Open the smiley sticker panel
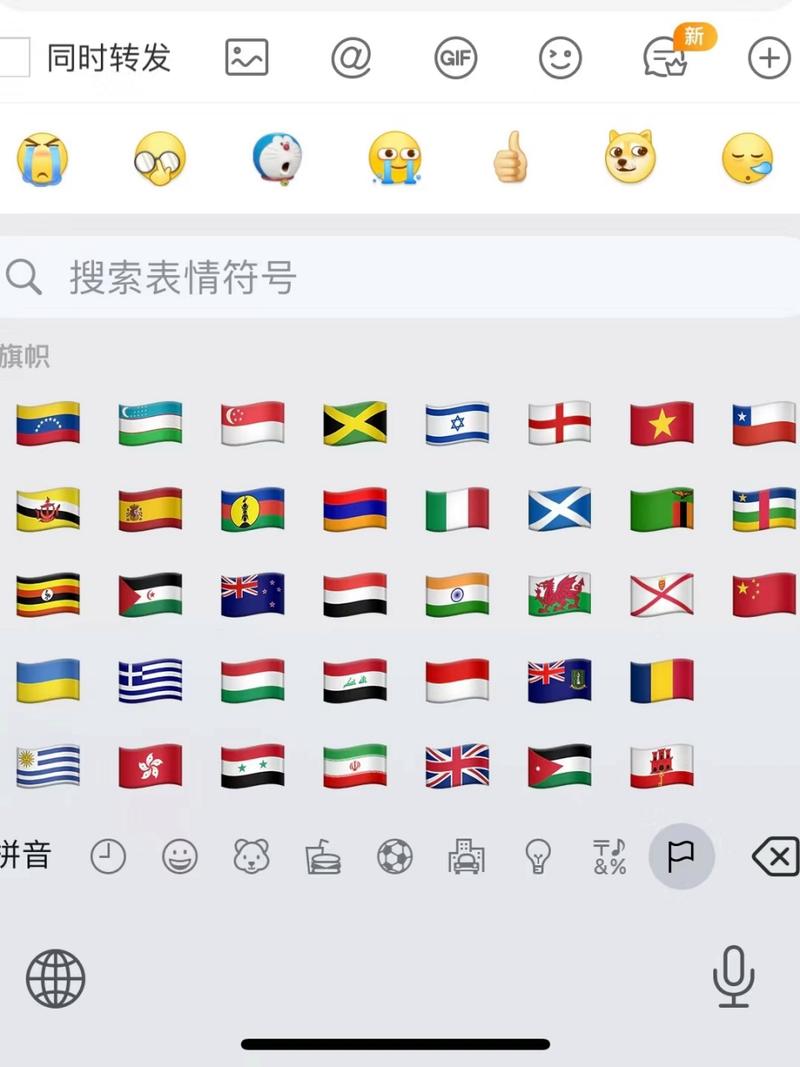 [x=560, y=57]
